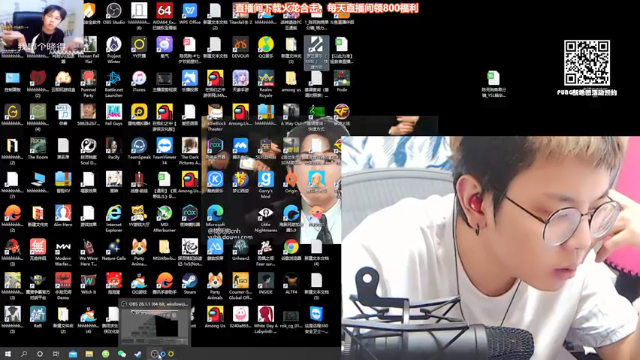Click the White Day A Labyrinth icon
This screenshot has height=360, width=640.
266,320
